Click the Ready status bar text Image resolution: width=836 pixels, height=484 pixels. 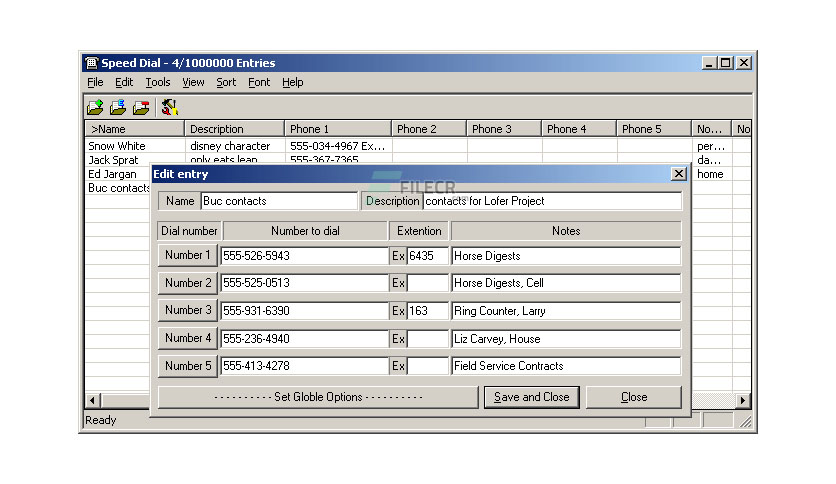coord(101,420)
